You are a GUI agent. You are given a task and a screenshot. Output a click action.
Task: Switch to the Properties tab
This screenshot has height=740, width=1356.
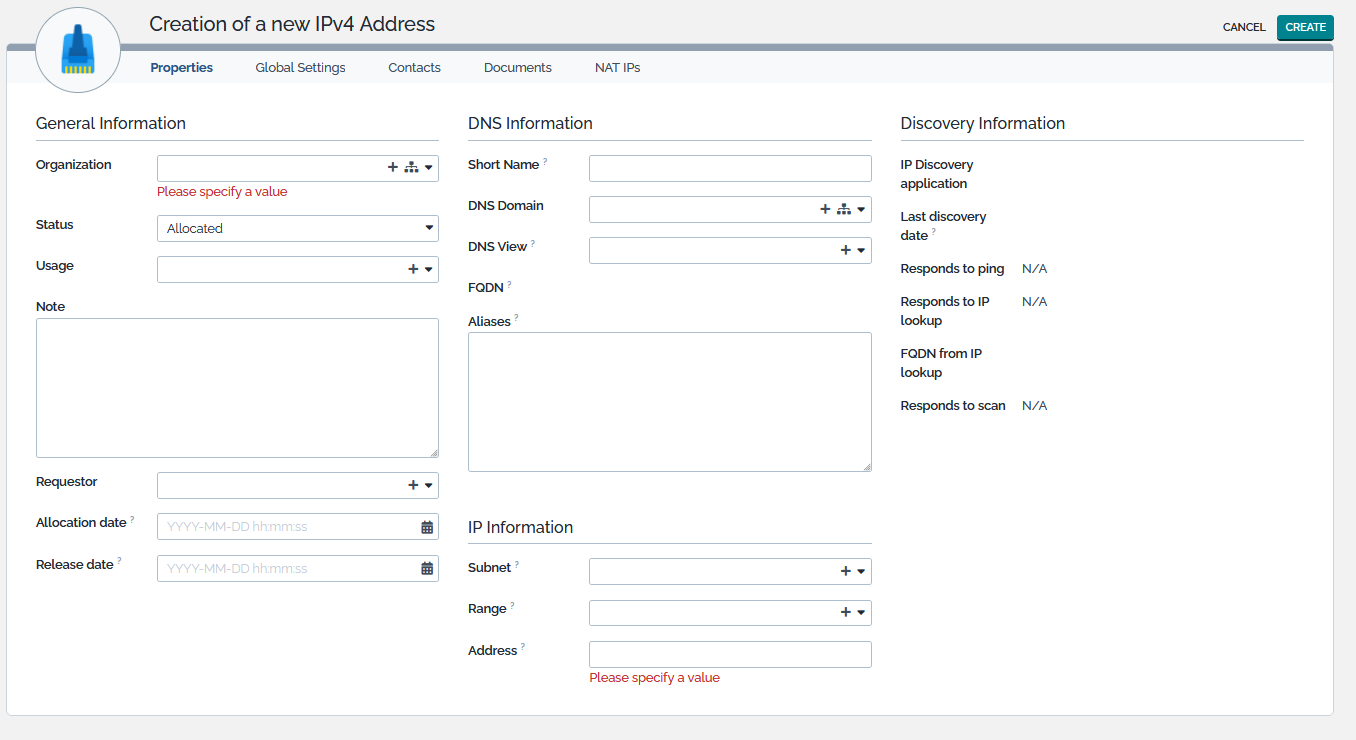181,68
